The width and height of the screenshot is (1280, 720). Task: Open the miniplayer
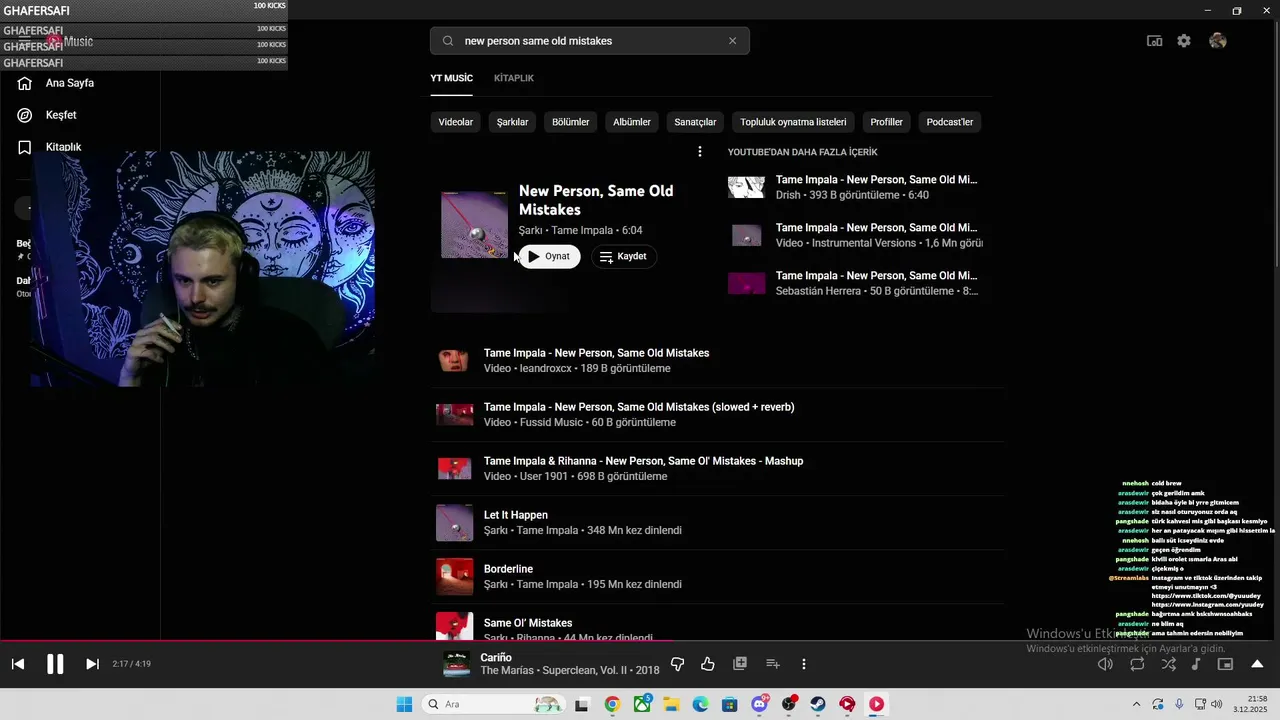(x=1225, y=664)
